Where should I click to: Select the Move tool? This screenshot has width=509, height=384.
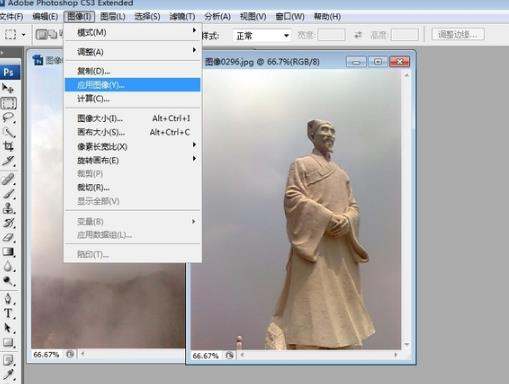coord(8,88)
